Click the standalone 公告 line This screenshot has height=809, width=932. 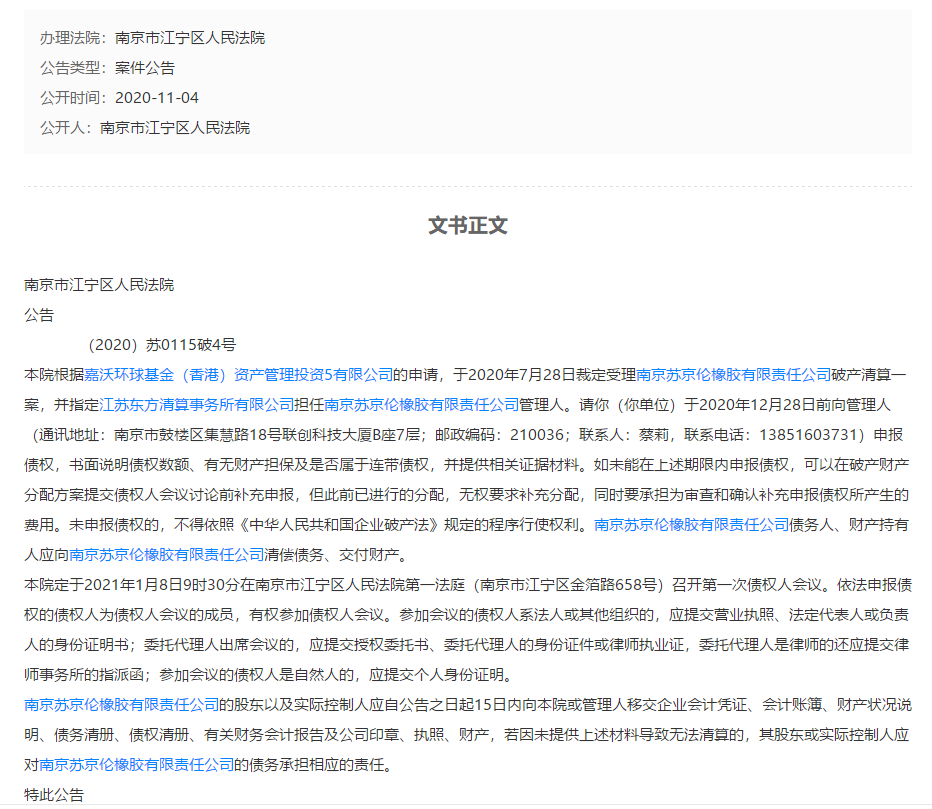(x=39, y=315)
